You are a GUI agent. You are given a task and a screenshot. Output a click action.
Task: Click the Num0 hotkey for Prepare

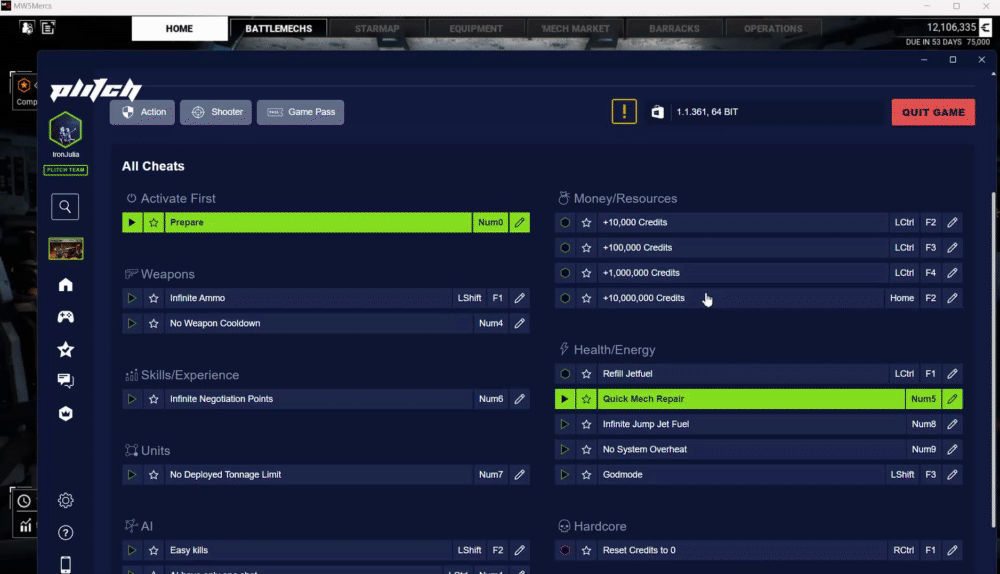[x=490, y=223]
